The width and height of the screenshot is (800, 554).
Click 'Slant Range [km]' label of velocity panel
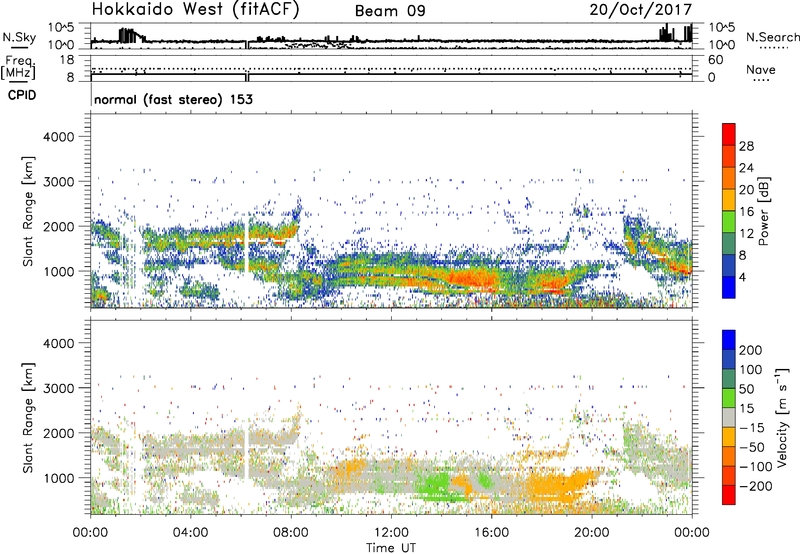click(x=28, y=418)
